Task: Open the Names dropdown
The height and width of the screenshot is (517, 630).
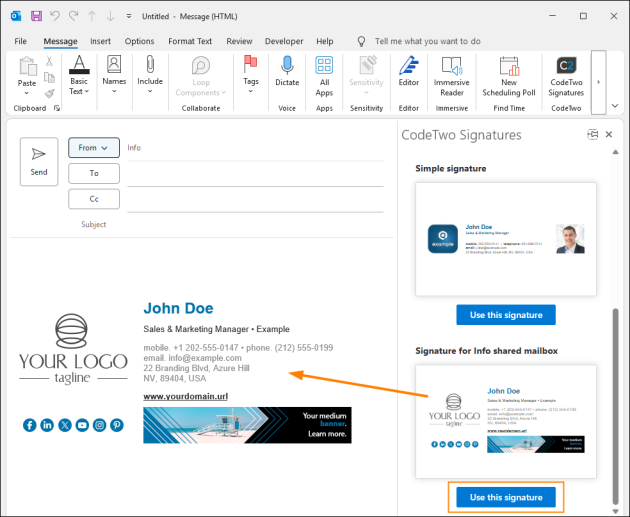Action: pyautogui.click(x=114, y=75)
